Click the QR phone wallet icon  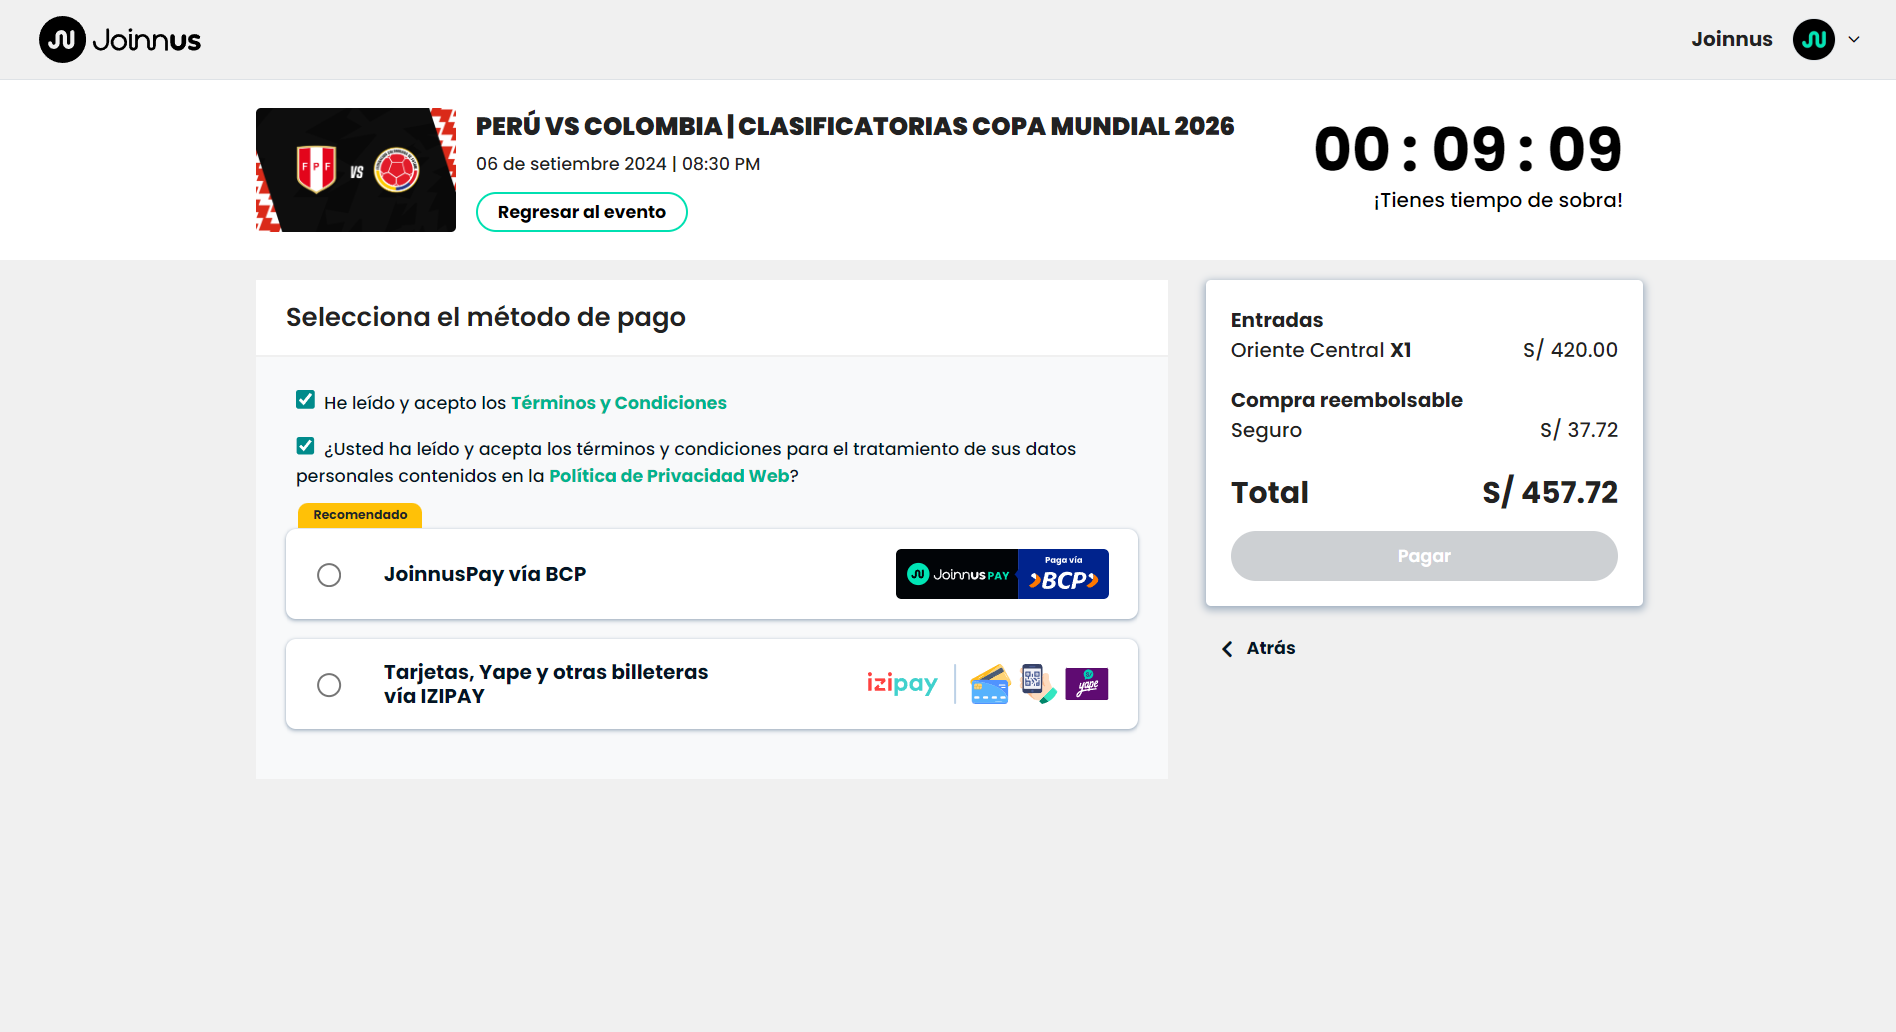1036,683
